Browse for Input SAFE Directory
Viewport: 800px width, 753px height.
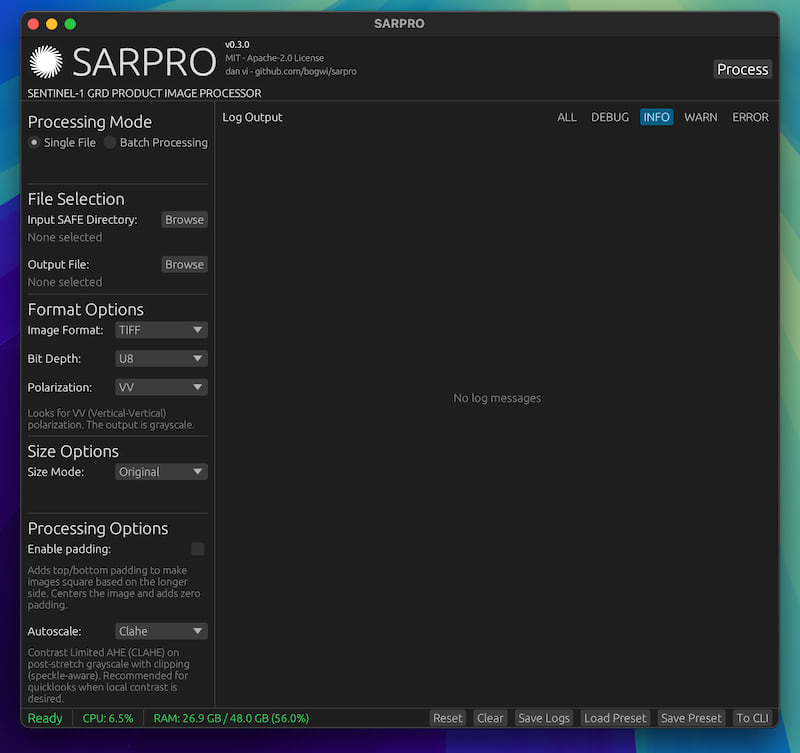click(184, 219)
